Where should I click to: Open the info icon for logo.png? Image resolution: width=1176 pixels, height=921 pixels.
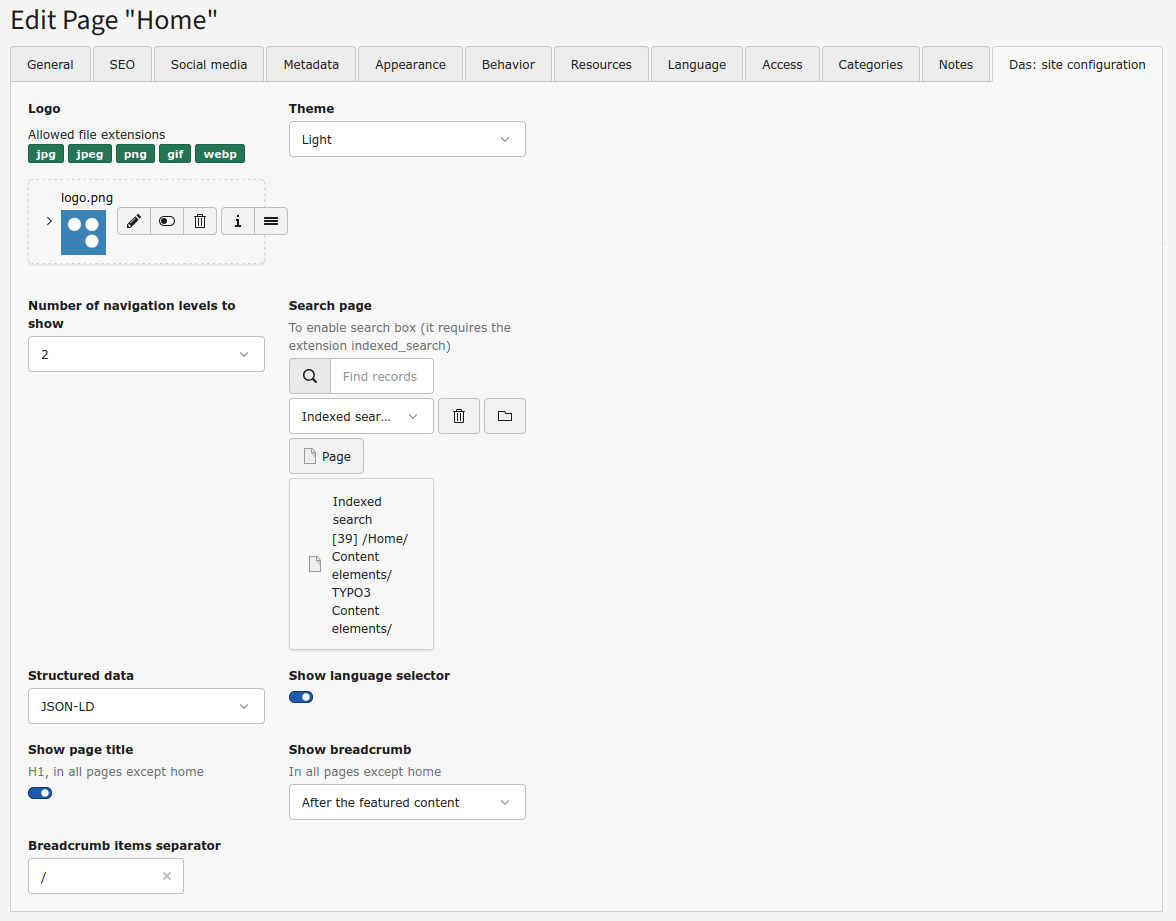point(237,221)
